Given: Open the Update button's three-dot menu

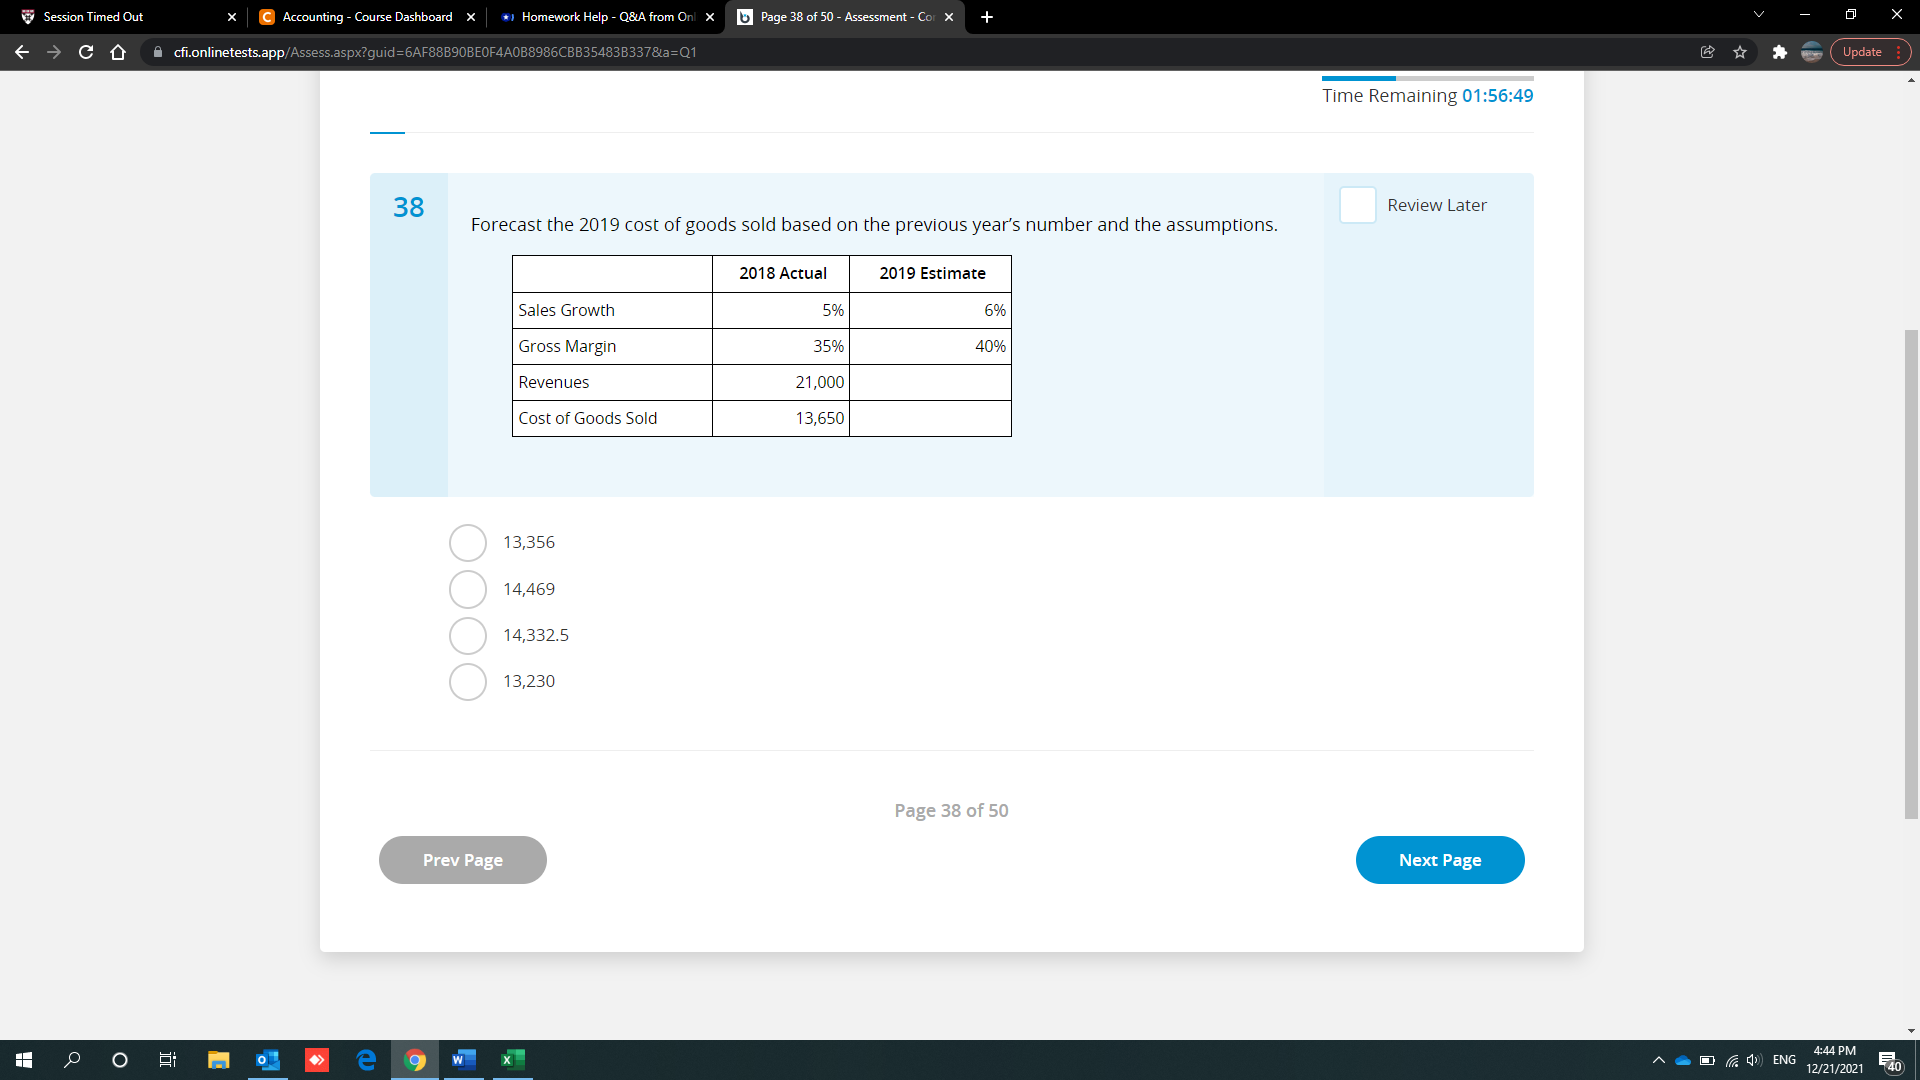Looking at the screenshot, I should [x=1896, y=52].
